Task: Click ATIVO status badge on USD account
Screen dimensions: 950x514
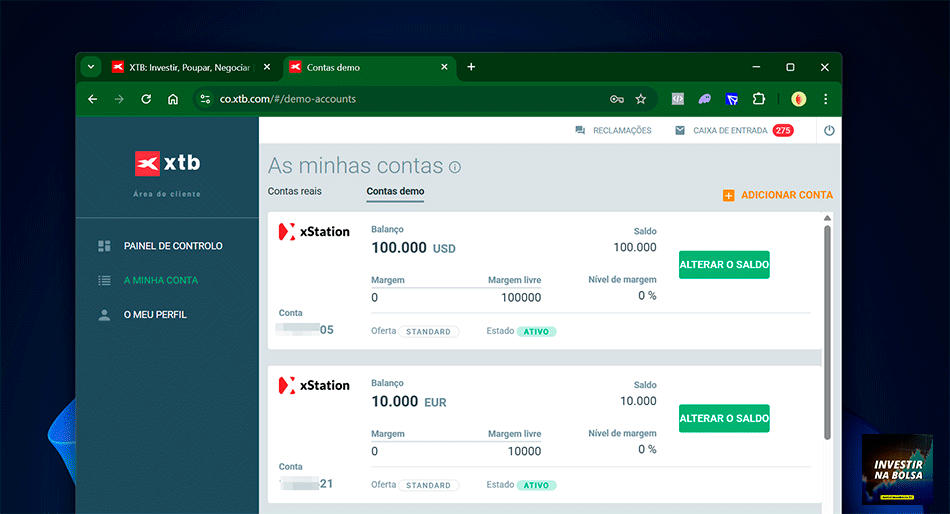Action: click(x=536, y=332)
